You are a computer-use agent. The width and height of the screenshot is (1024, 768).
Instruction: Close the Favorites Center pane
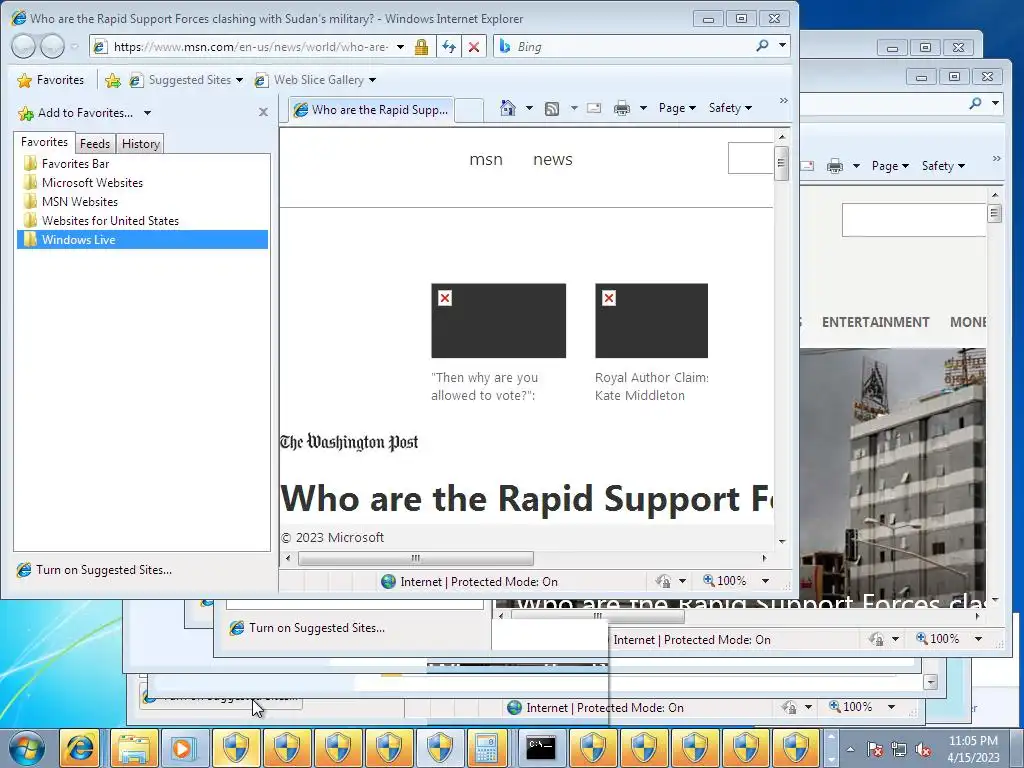(x=263, y=112)
